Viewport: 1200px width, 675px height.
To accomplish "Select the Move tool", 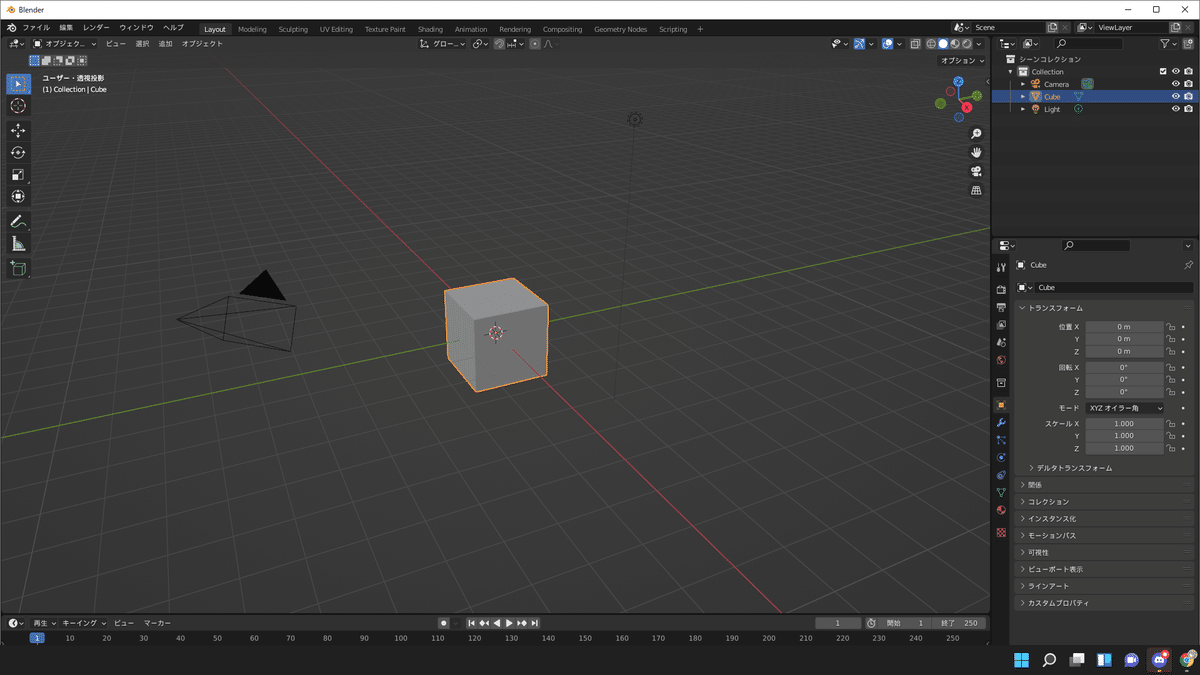I will 18,131.
